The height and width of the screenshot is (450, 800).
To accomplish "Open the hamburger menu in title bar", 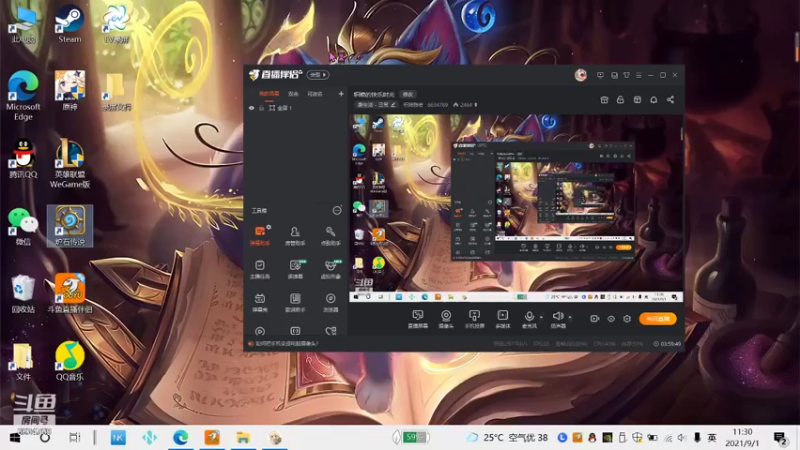I will coord(638,75).
